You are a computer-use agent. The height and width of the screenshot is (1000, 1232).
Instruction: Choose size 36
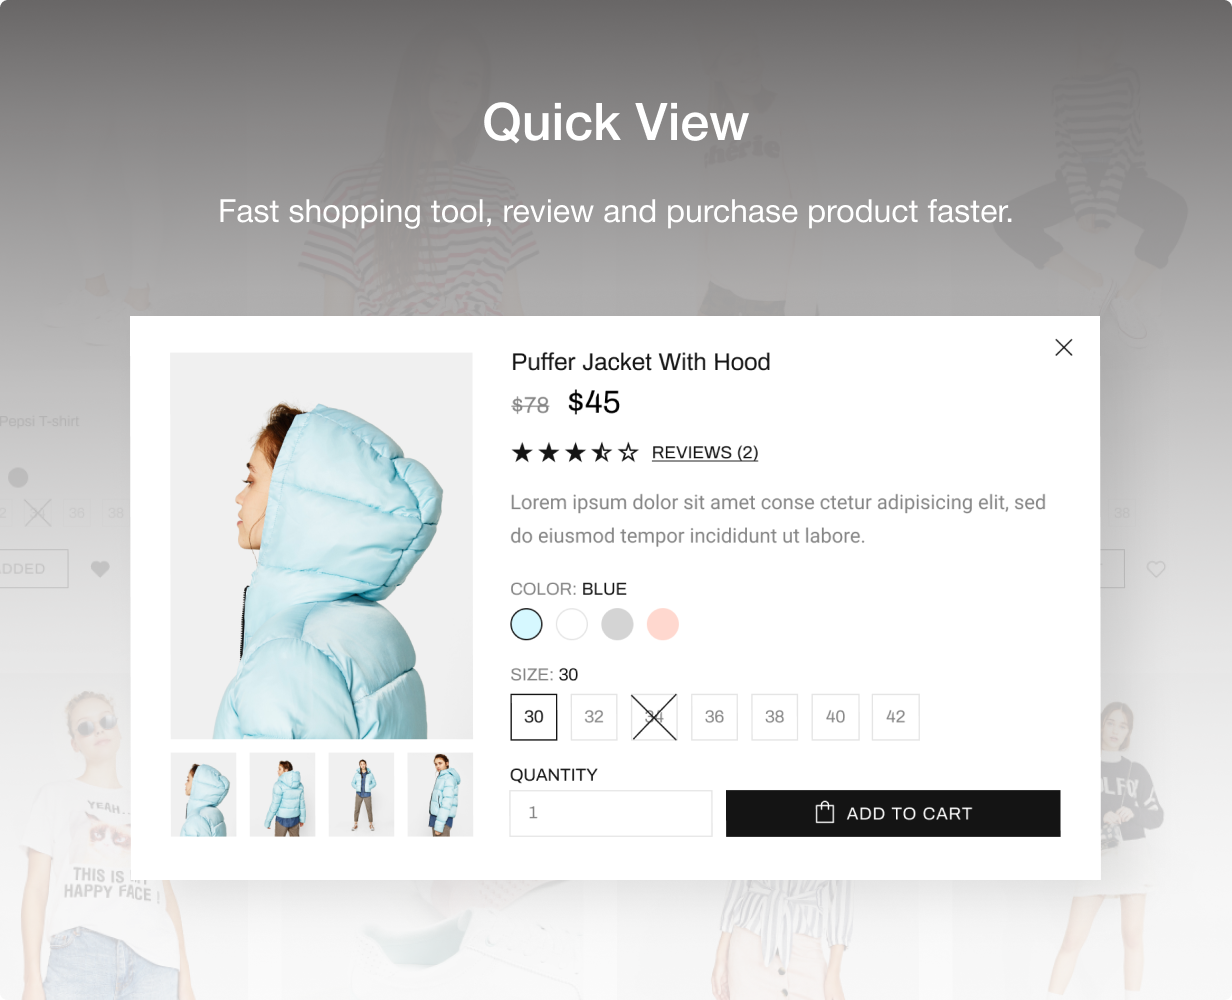(714, 717)
